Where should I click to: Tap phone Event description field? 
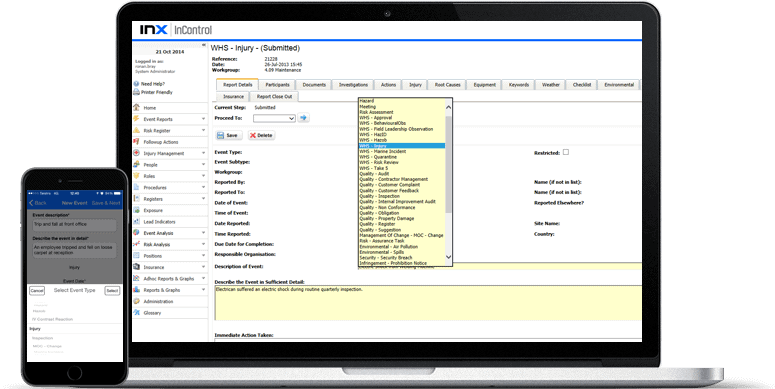point(75,225)
